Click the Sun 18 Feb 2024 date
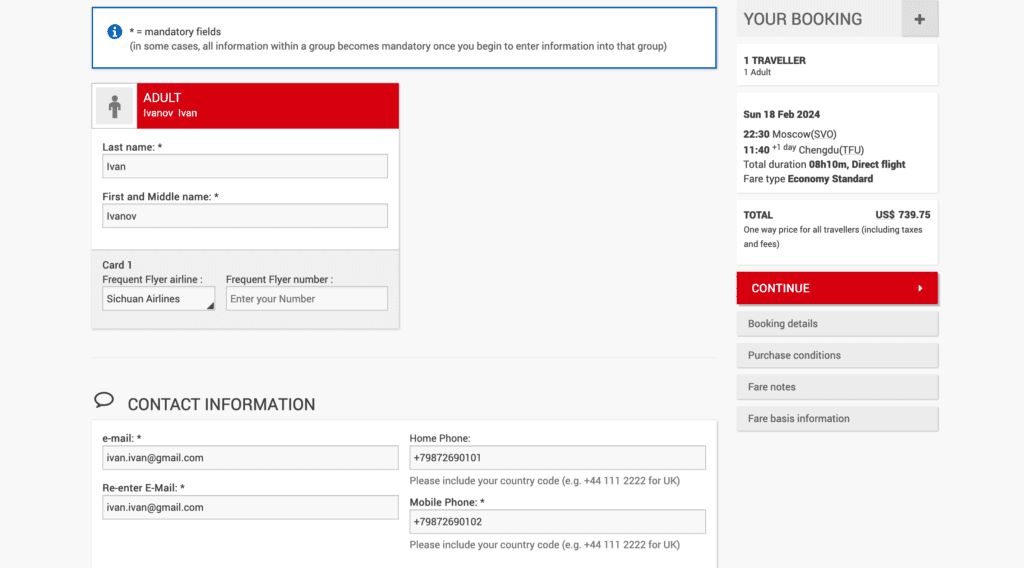This screenshot has width=1024, height=568. [x=782, y=114]
